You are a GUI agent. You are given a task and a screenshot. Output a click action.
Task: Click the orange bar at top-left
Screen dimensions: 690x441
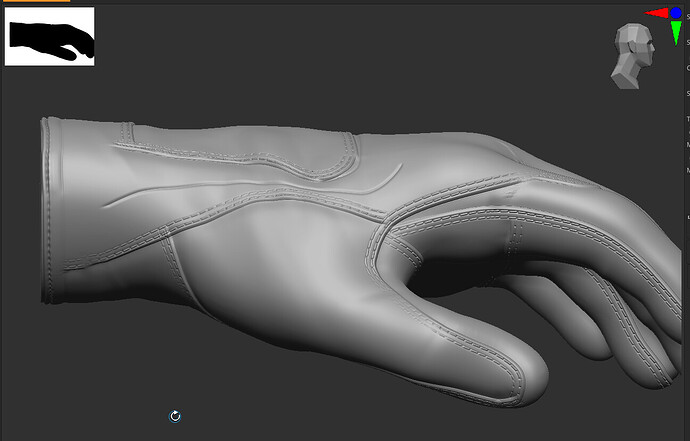click(x=37, y=1)
